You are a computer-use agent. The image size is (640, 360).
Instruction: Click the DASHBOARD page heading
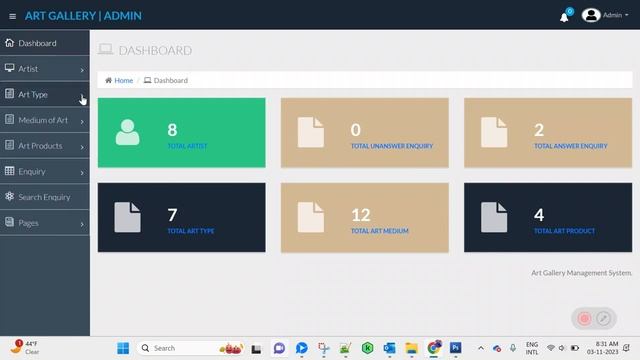tap(155, 51)
